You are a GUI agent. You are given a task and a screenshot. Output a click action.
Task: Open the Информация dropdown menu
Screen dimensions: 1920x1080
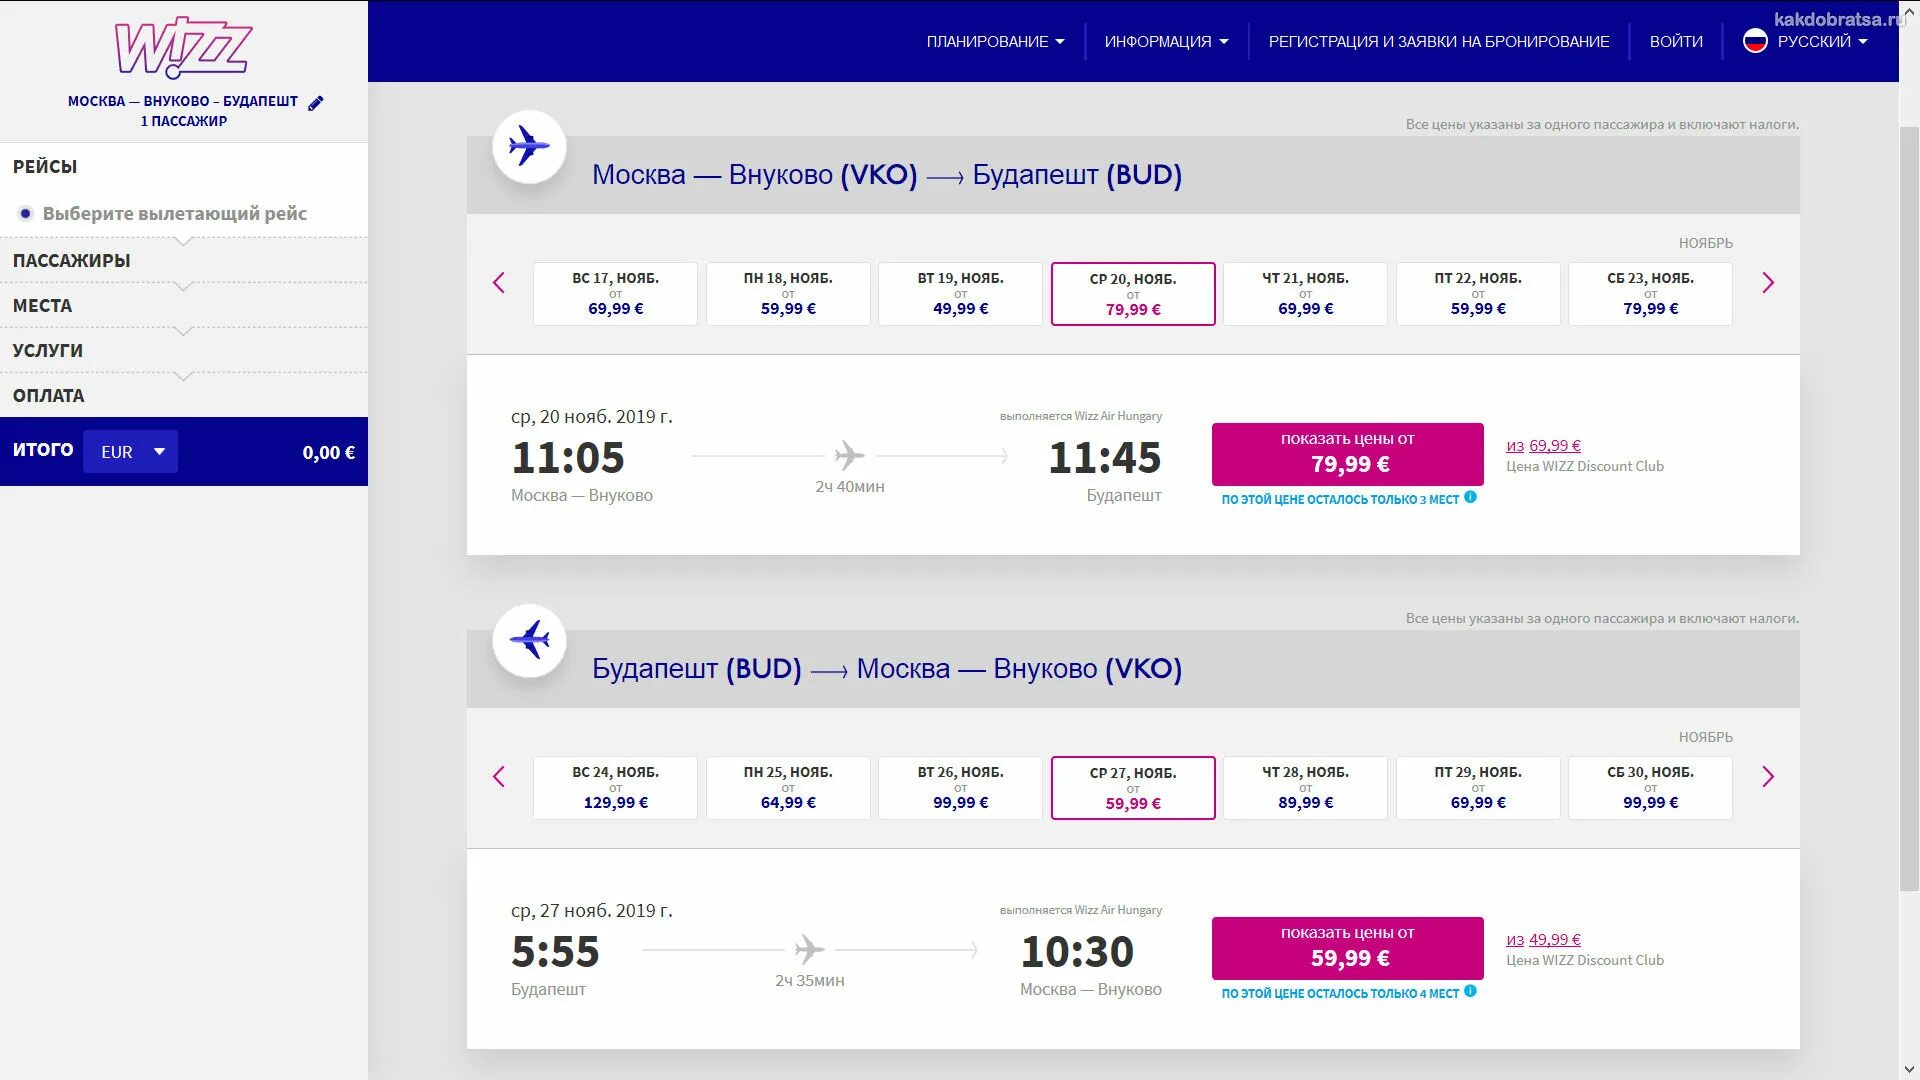point(1166,41)
